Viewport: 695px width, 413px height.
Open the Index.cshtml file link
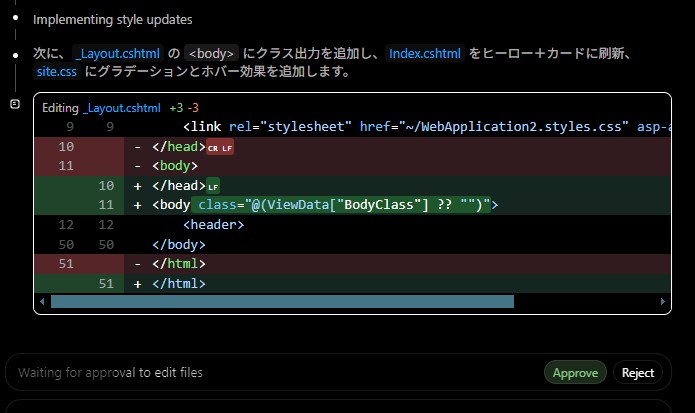(425, 54)
